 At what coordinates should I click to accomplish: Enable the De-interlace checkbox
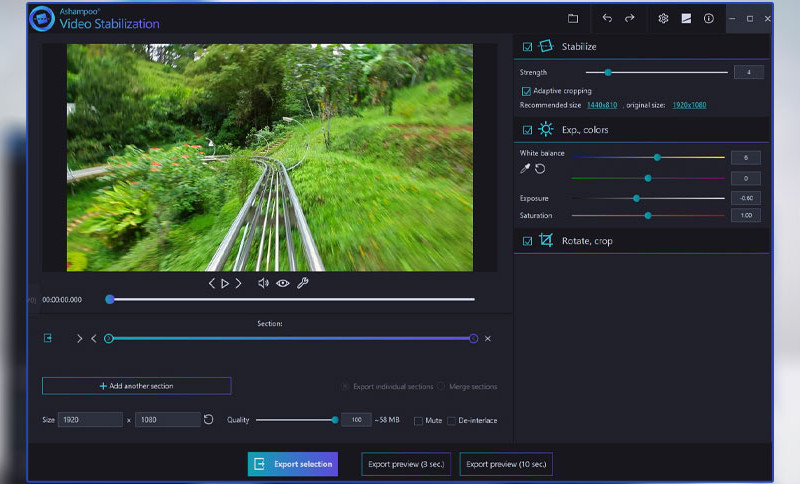[x=451, y=421]
